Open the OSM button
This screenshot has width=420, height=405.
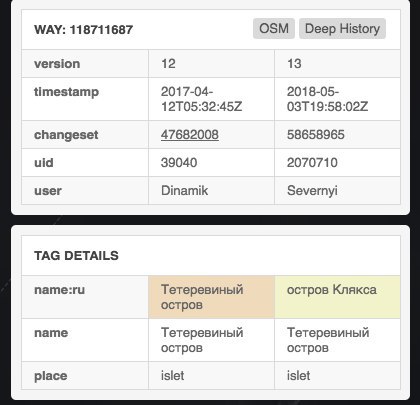(x=274, y=29)
